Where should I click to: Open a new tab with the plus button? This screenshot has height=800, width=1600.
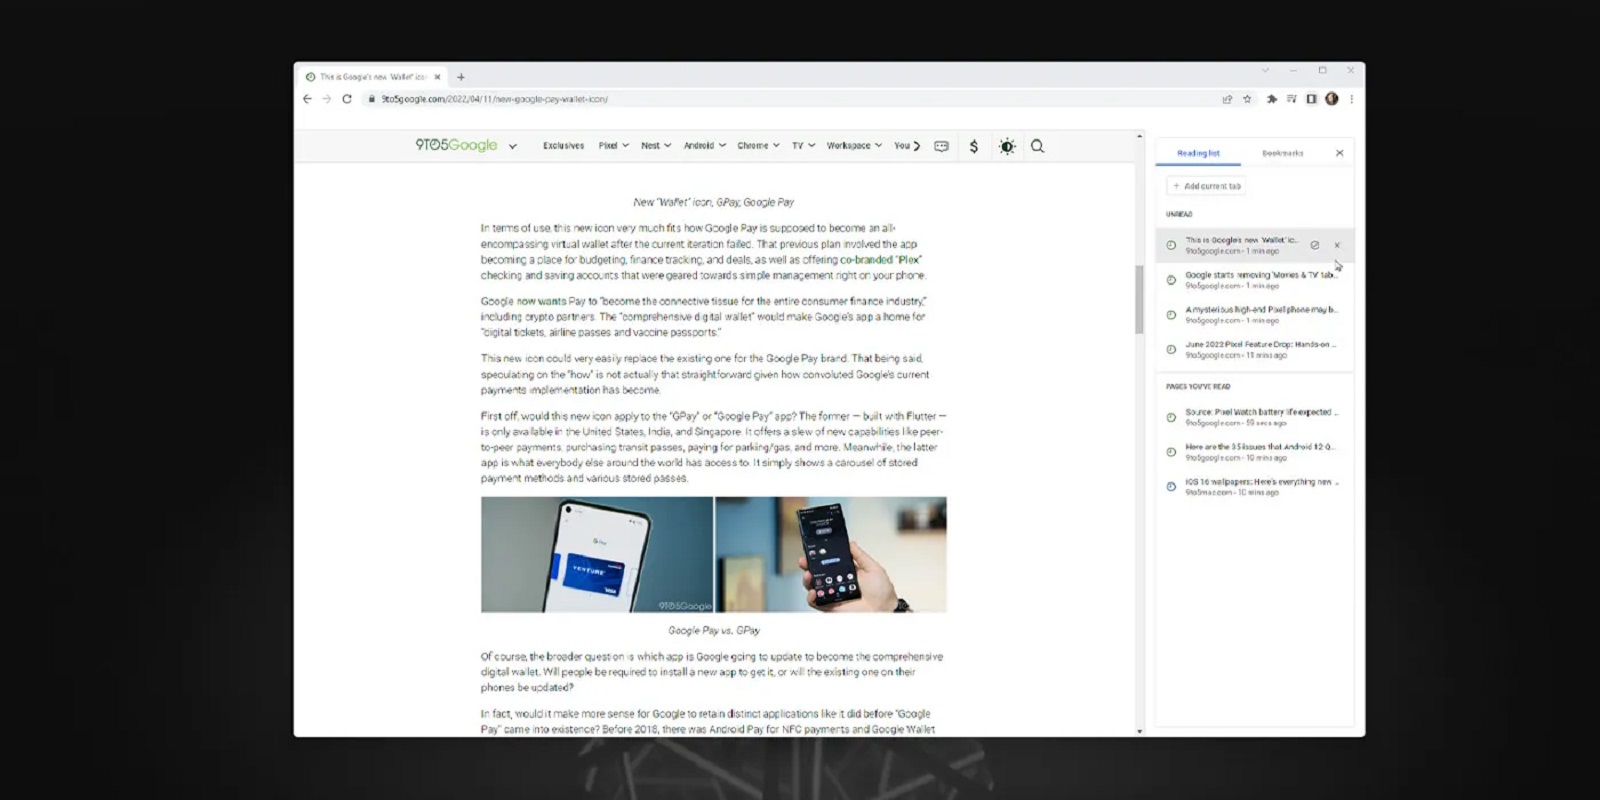coord(461,77)
